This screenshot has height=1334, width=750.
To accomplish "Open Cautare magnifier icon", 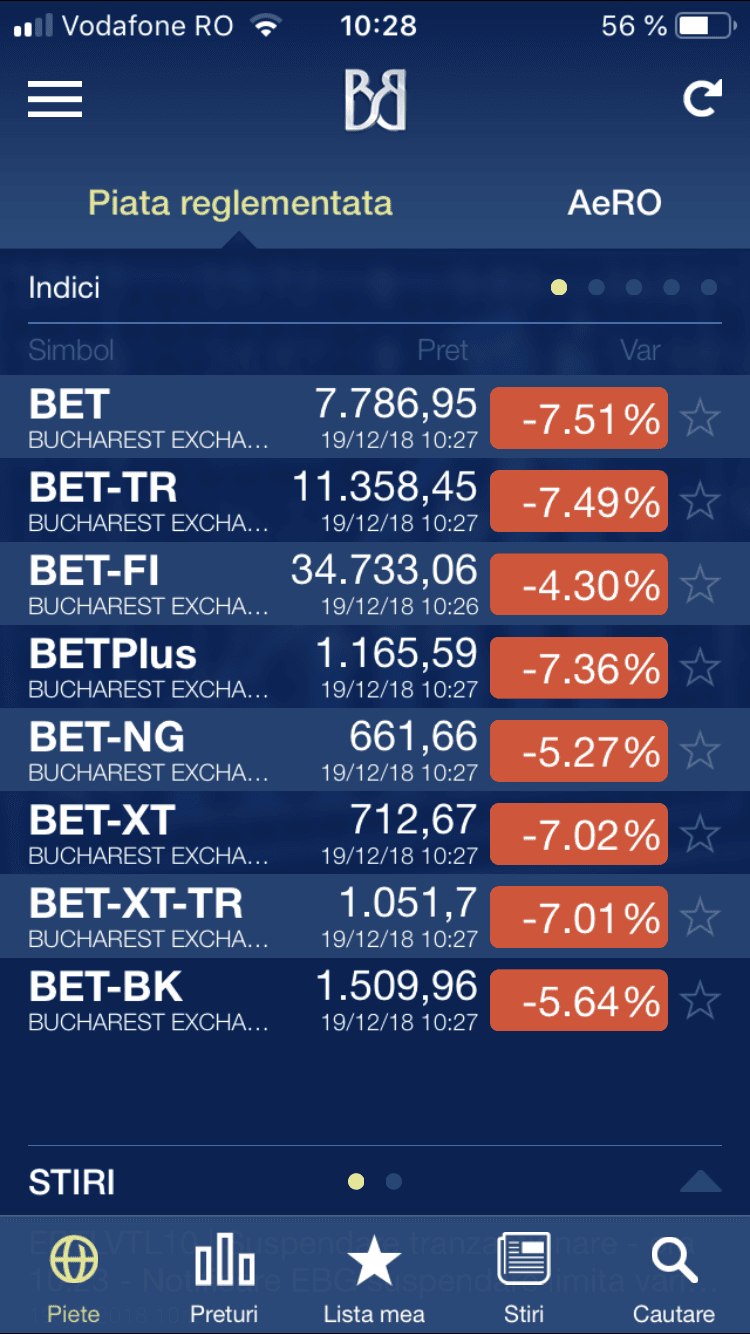I will click(674, 1260).
